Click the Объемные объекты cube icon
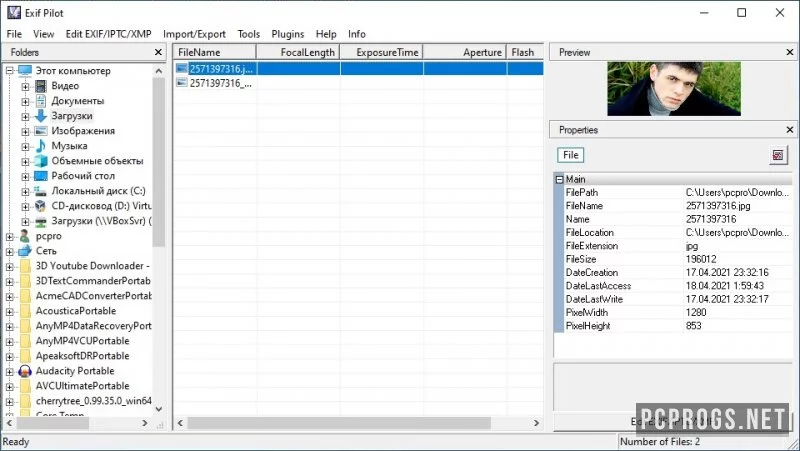Screen dimensions: 800x451 coord(41,161)
